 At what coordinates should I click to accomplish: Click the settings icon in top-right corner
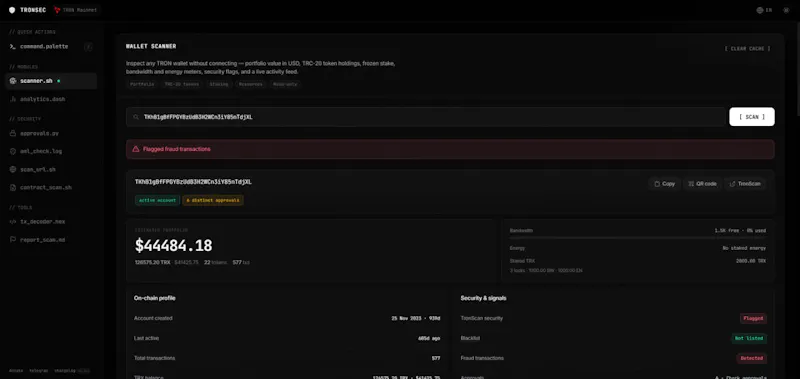point(786,10)
